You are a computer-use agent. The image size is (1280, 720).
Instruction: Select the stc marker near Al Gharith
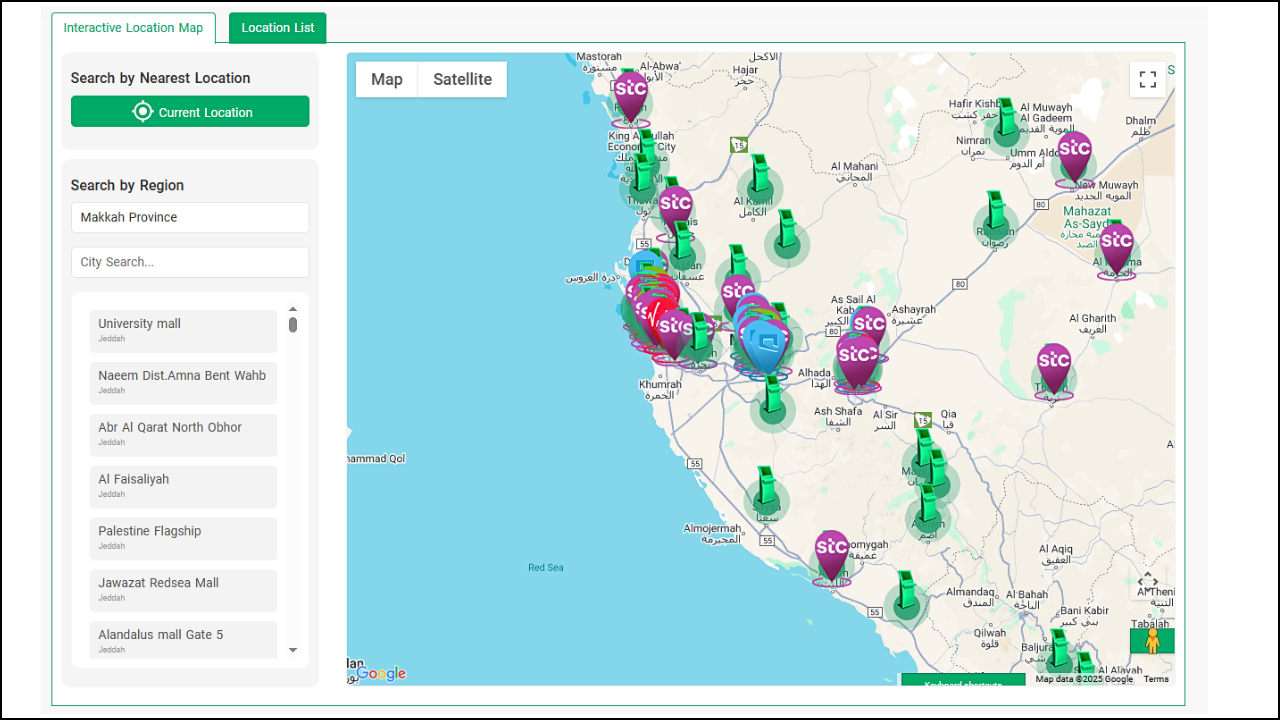(x=1054, y=370)
